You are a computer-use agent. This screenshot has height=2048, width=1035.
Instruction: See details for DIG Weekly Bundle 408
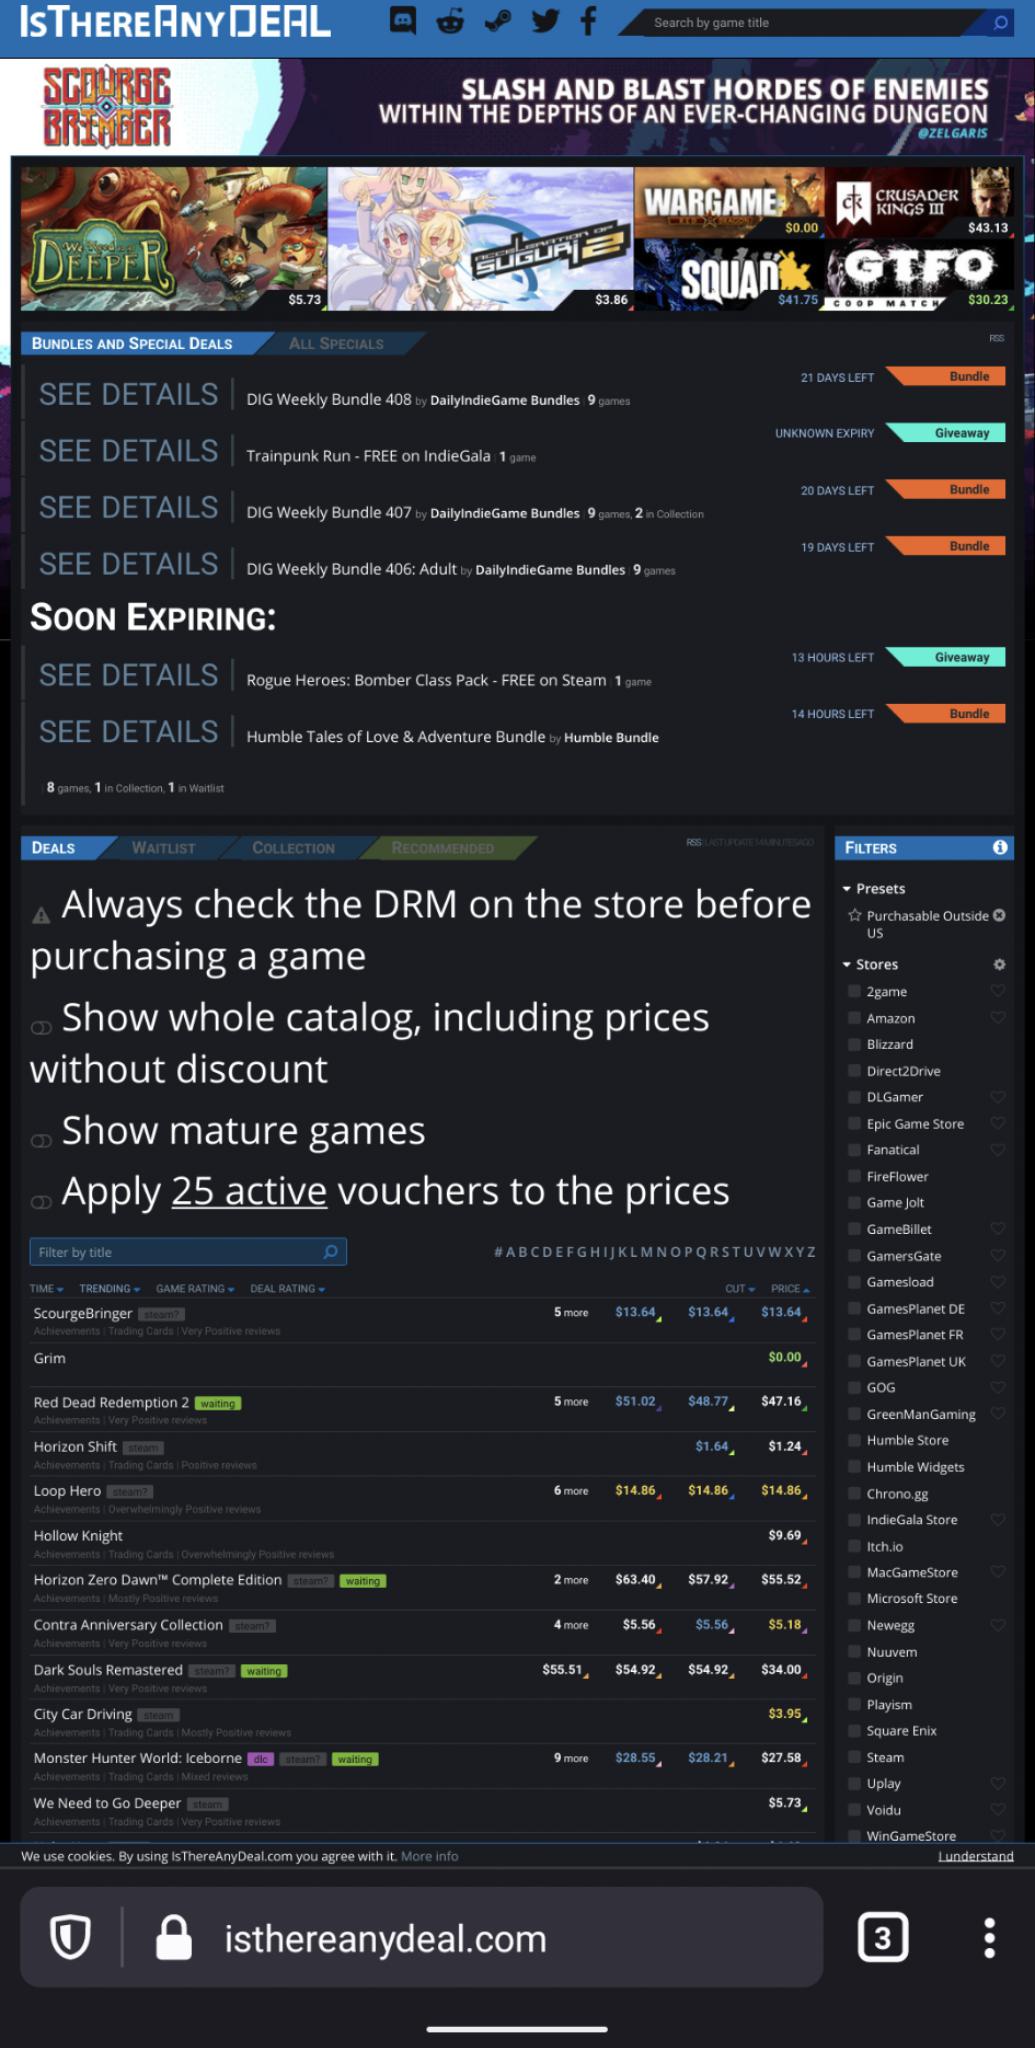point(128,394)
